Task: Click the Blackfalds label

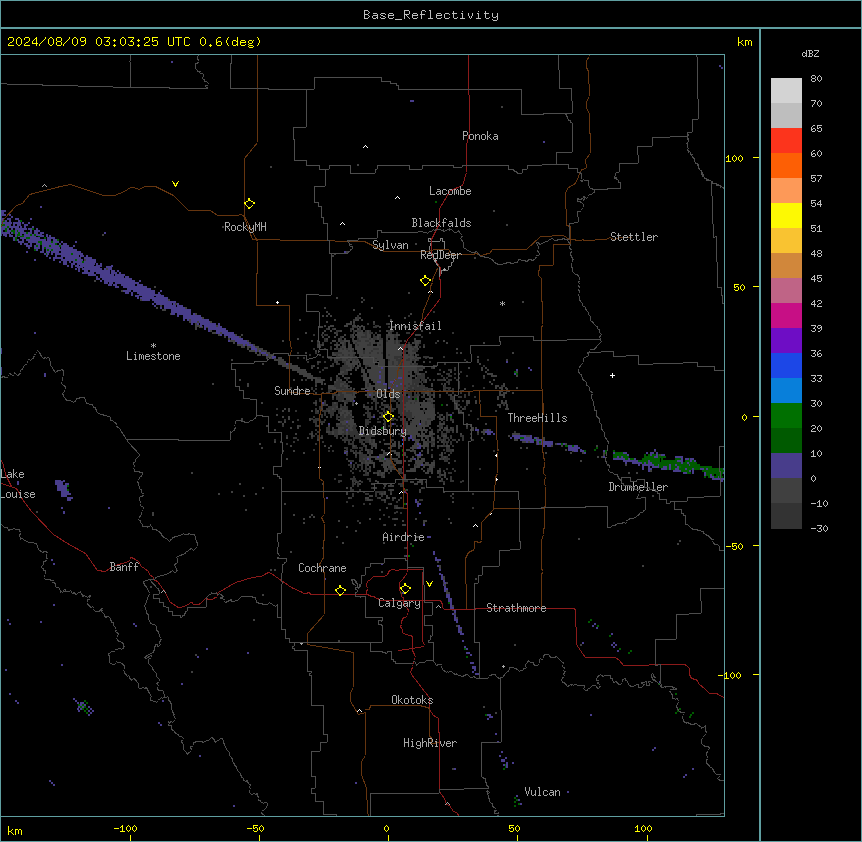Action: (441, 223)
